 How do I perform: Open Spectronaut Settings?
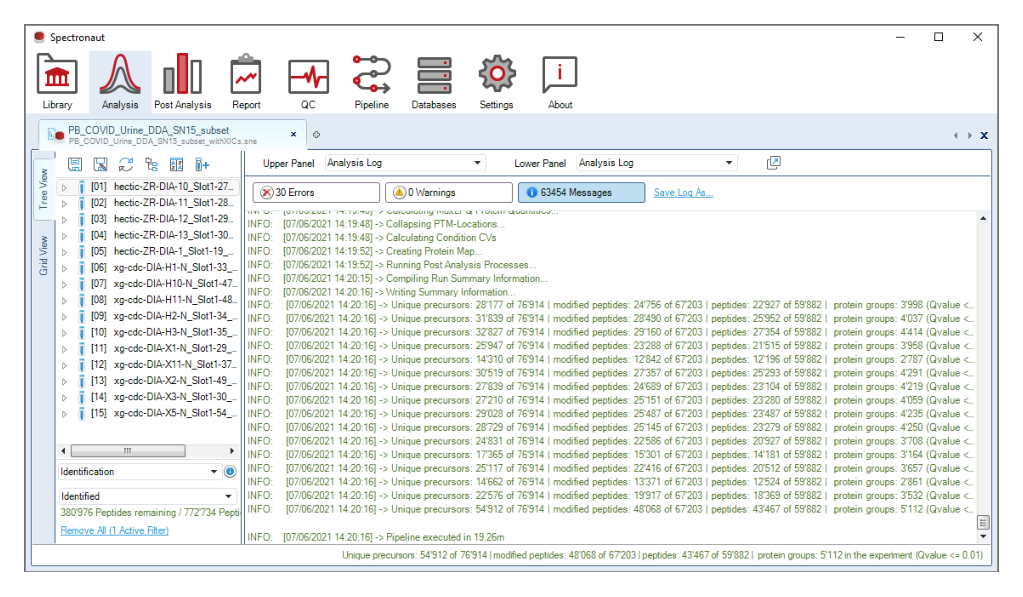point(496,82)
